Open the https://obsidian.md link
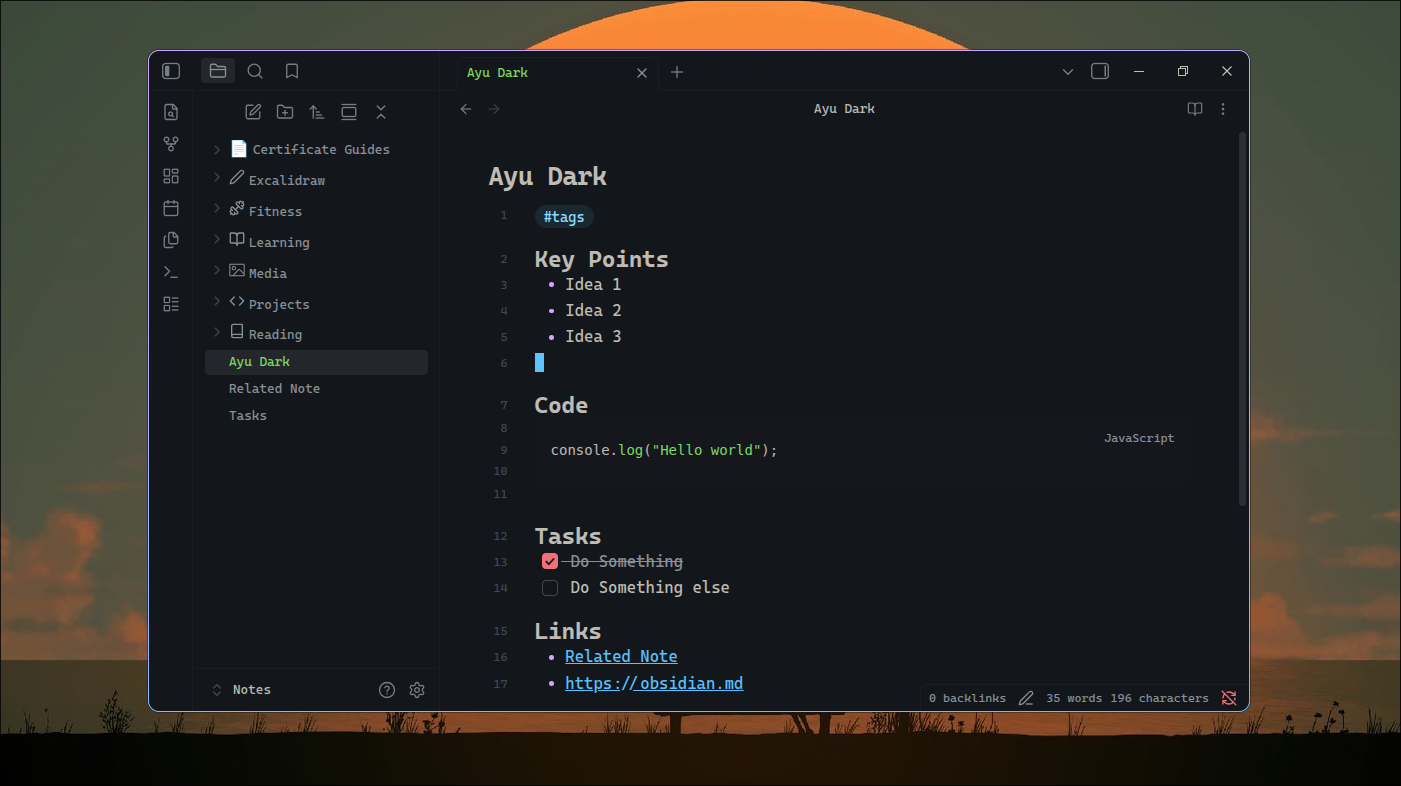1401x786 pixels. click(654, 684)
